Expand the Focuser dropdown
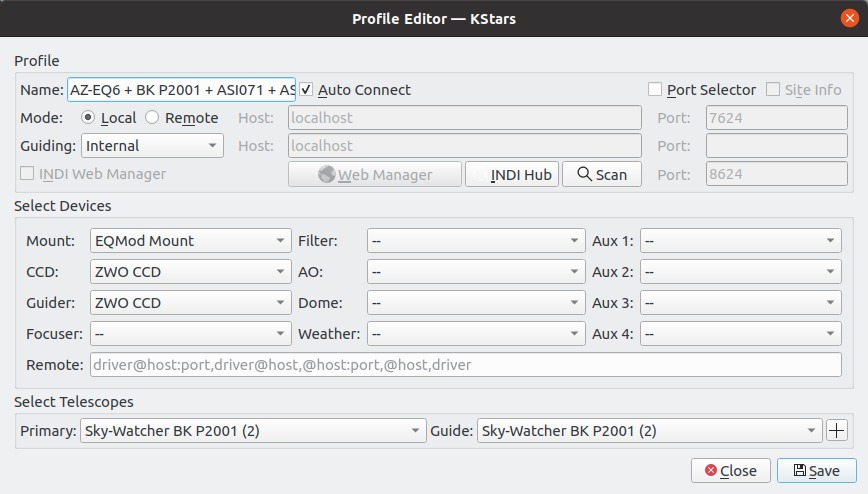This screenshot has height=494, width=868. click(x=190, y=334)
